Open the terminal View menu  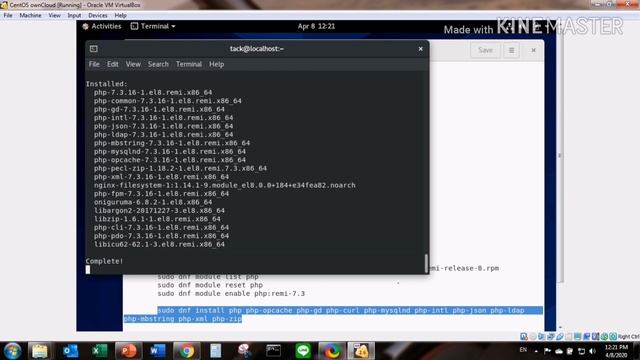(x=133, y=64)
